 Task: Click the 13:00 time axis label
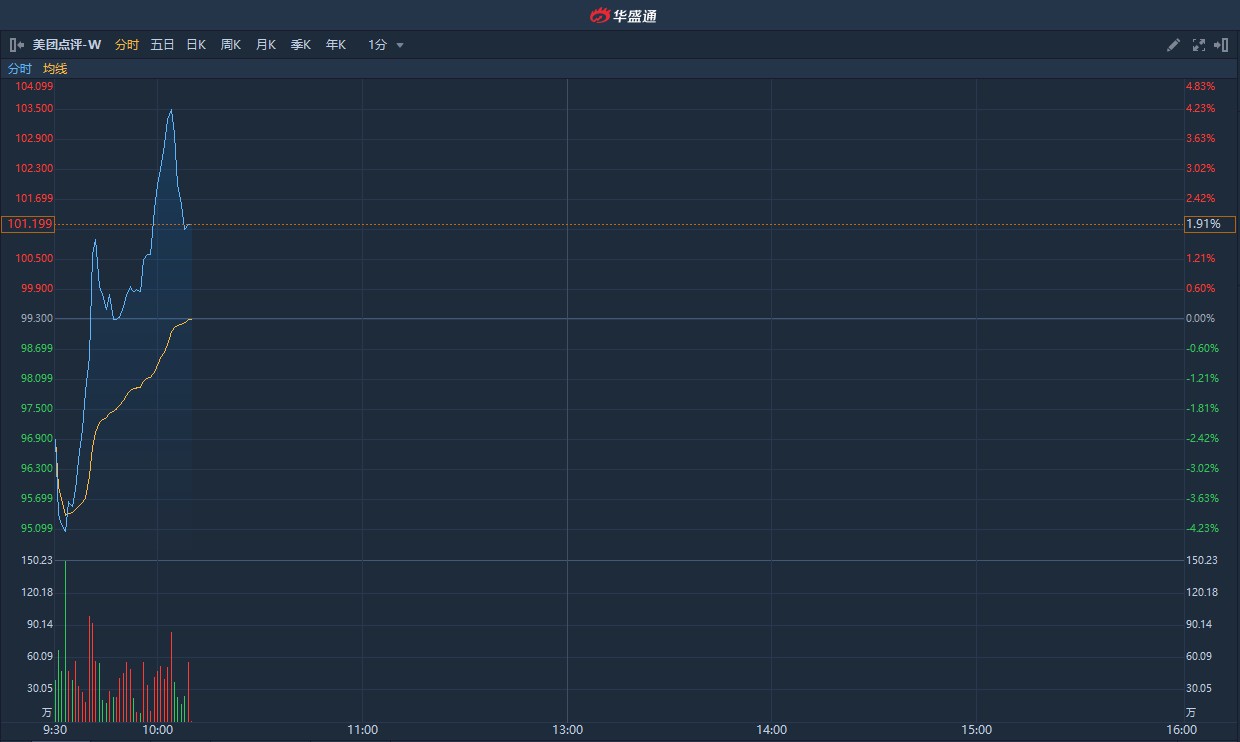568,730
